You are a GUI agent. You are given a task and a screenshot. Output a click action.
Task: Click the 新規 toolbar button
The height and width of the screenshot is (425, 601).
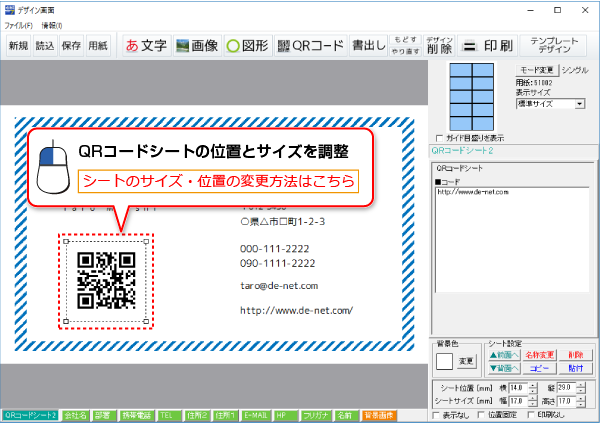click(18, 46)
